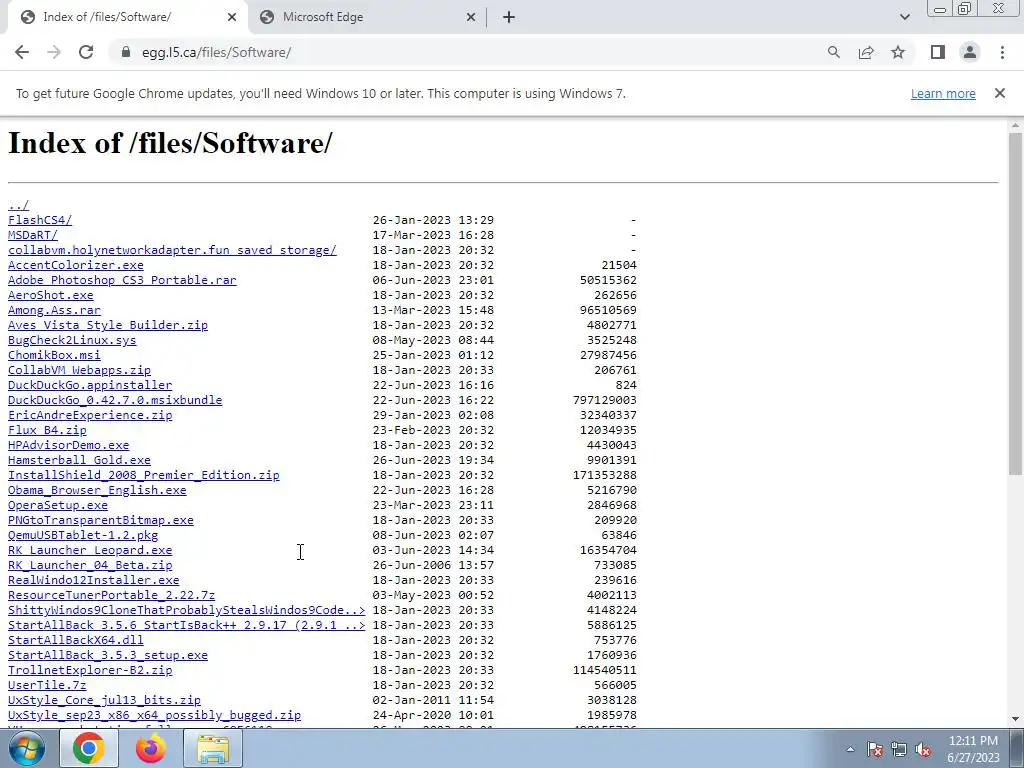
Task: Reload the current page
Action: [x=86, y=52]
